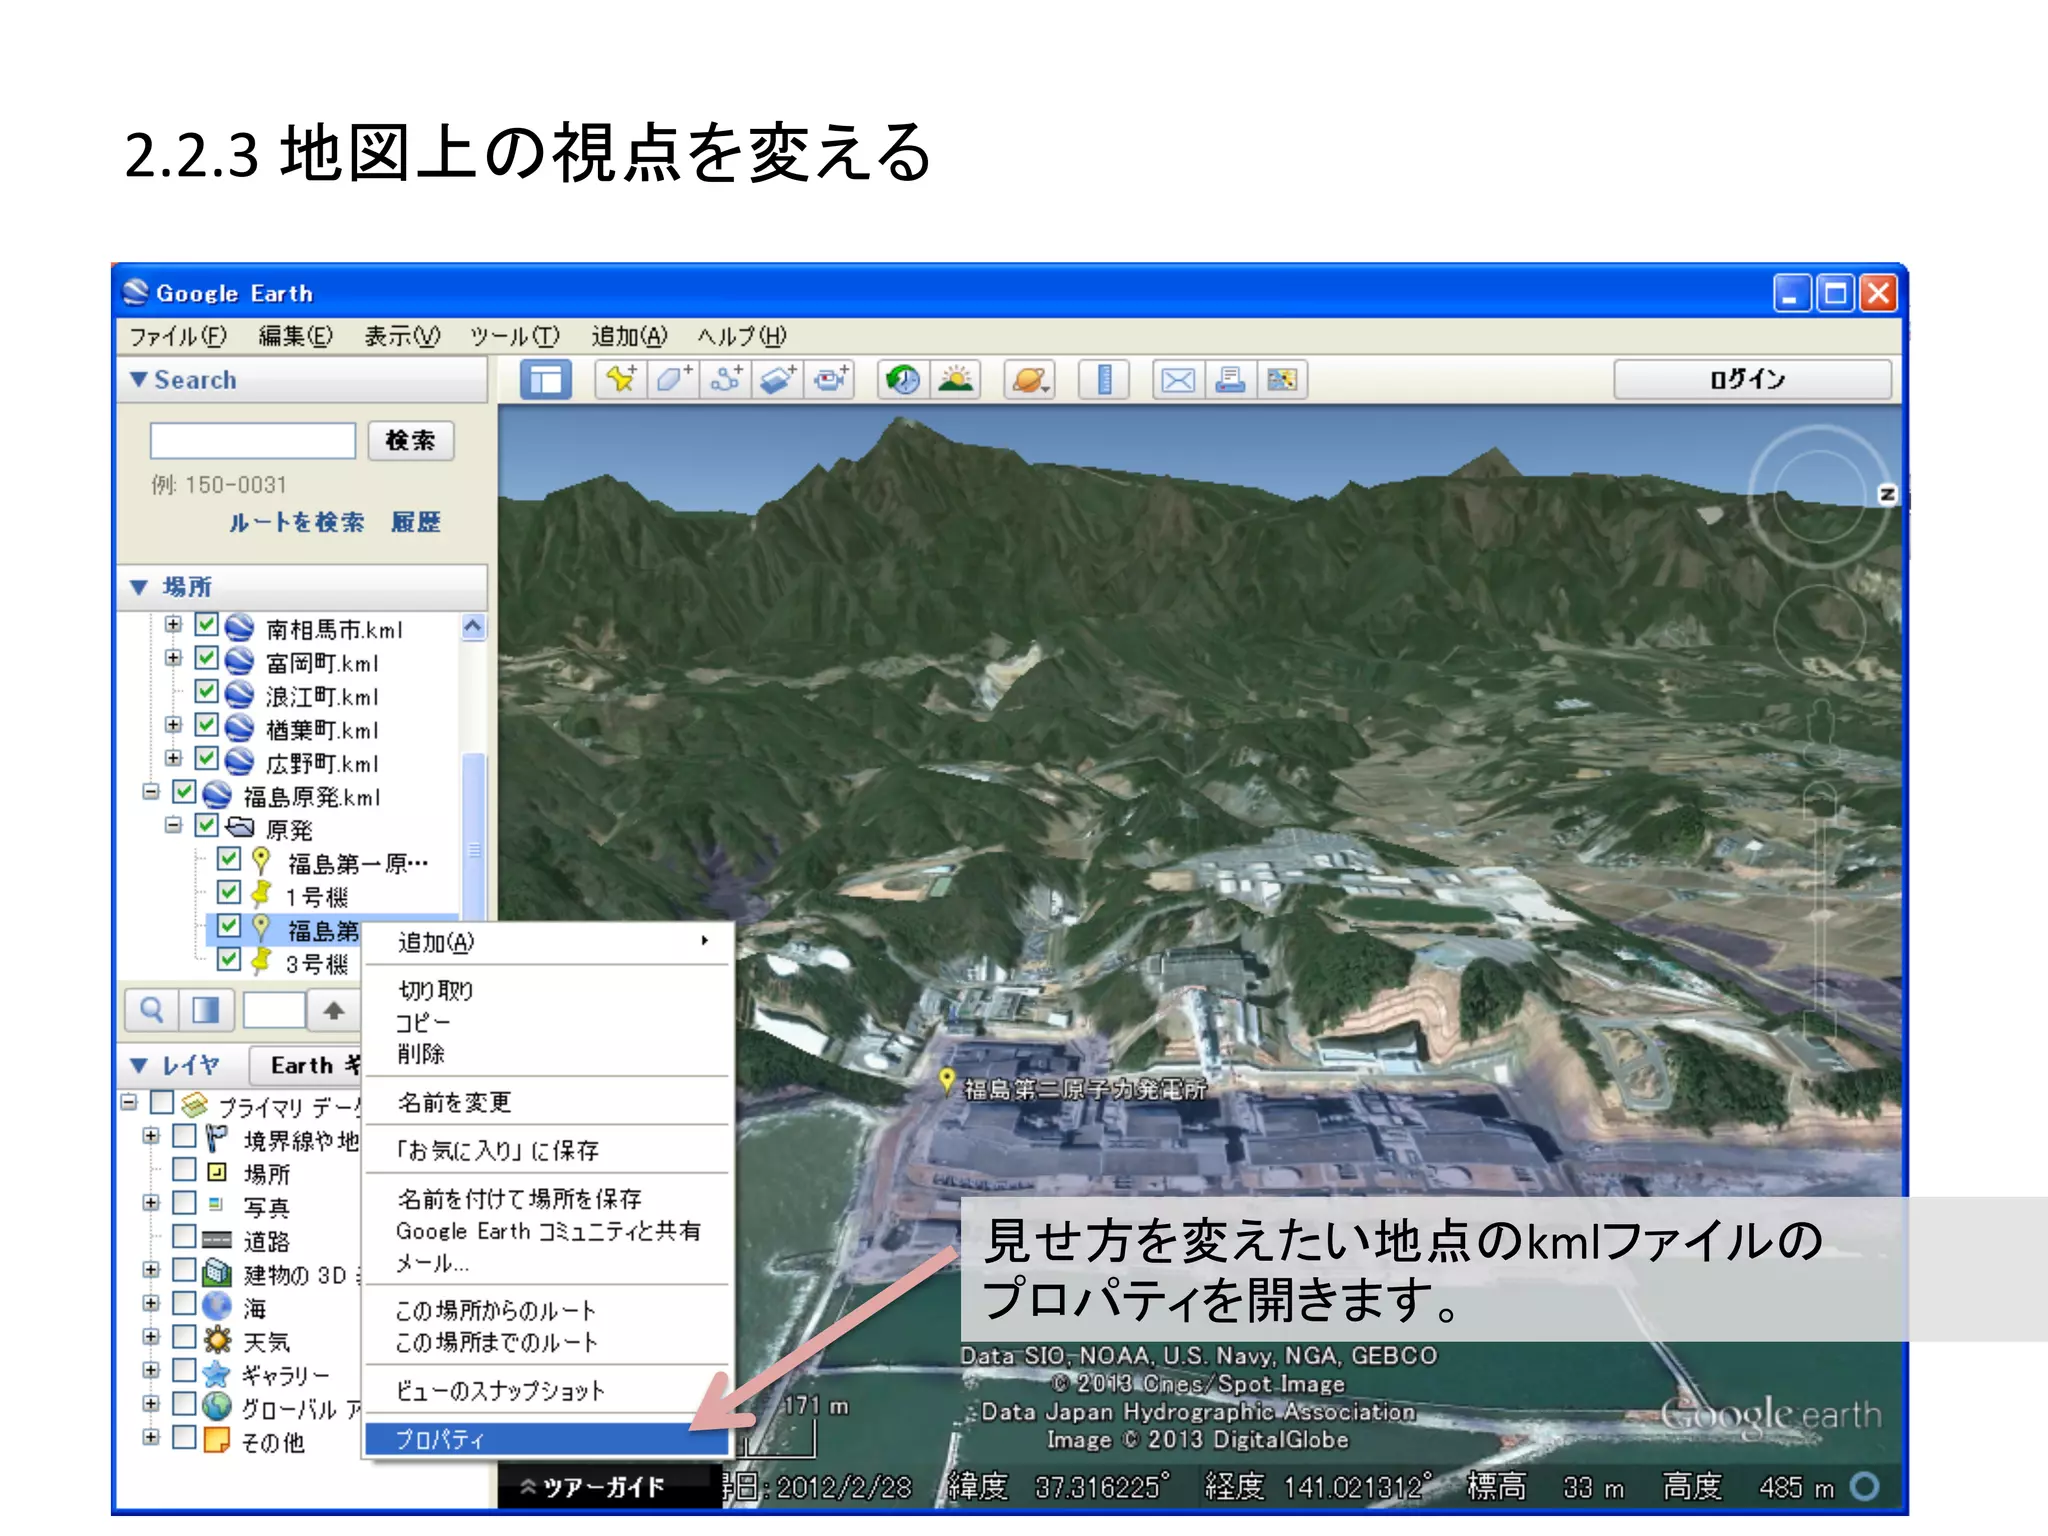Choose プロパティ in the context menu
The image size is (2048, 1536).
[547, 1439]
